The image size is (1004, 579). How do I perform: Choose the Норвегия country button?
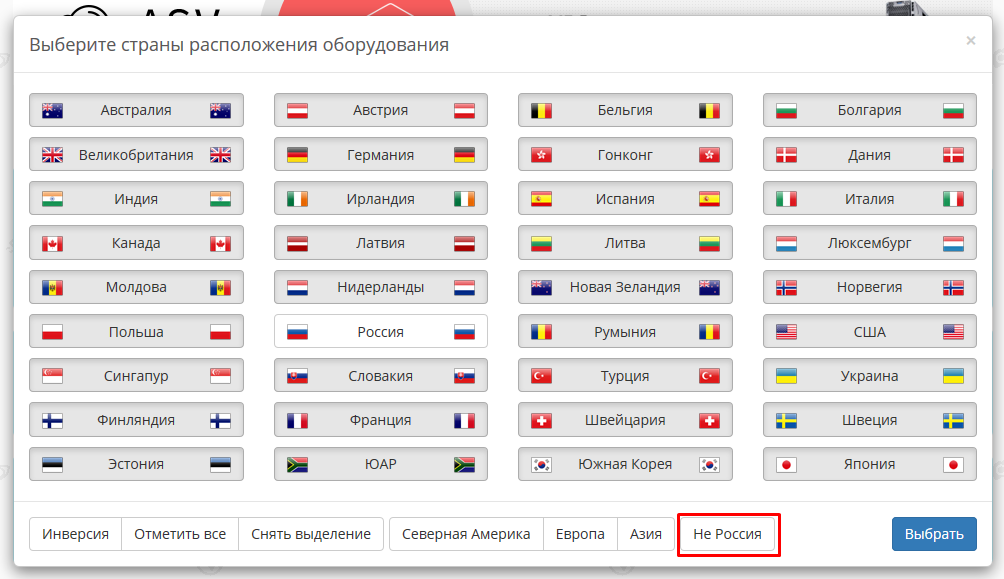pyautogui.click(x=870, y=287)
